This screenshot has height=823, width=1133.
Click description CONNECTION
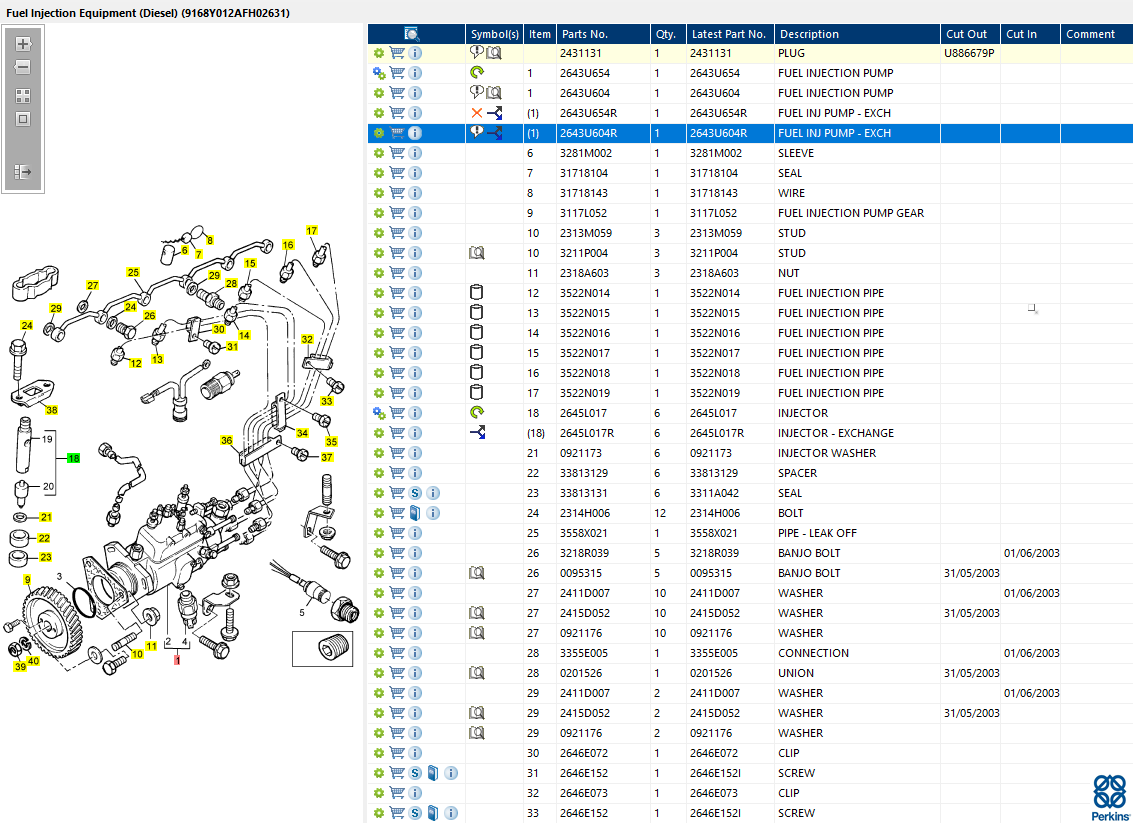(x=813, y=653)
